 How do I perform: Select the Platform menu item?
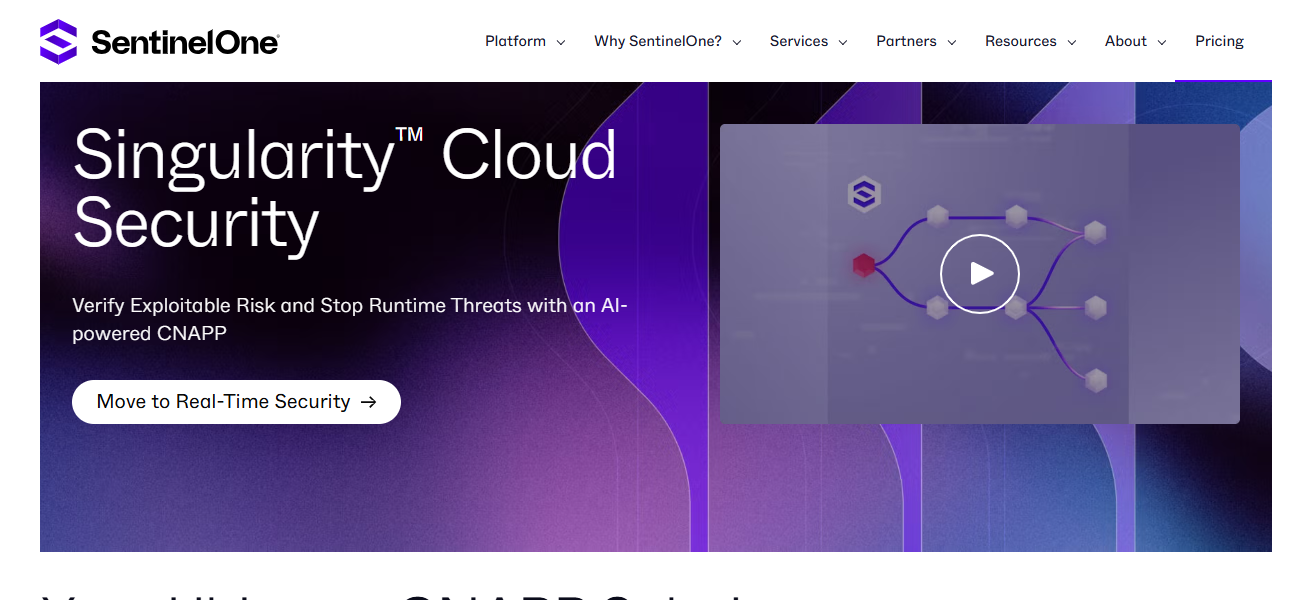515,41
